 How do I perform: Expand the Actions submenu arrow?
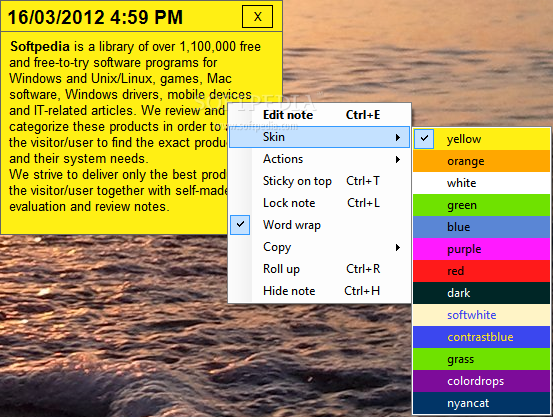[398, 159]
